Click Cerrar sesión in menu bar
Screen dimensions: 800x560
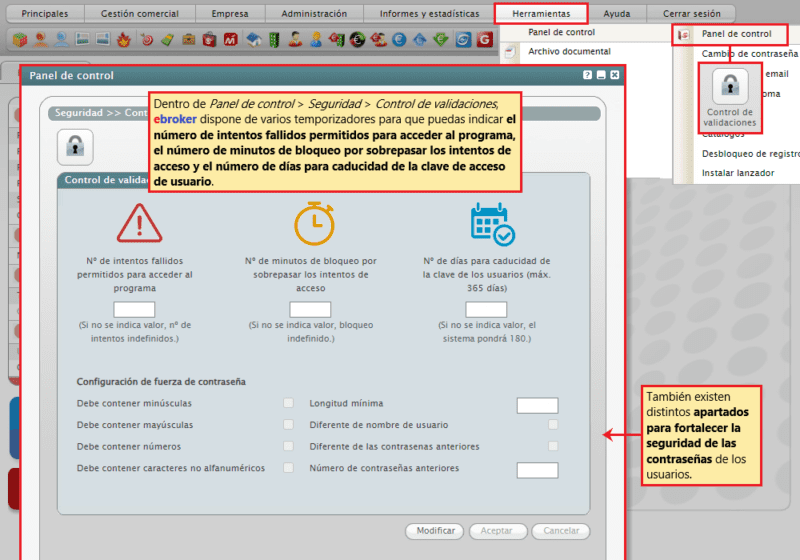[x=691, y=14]
